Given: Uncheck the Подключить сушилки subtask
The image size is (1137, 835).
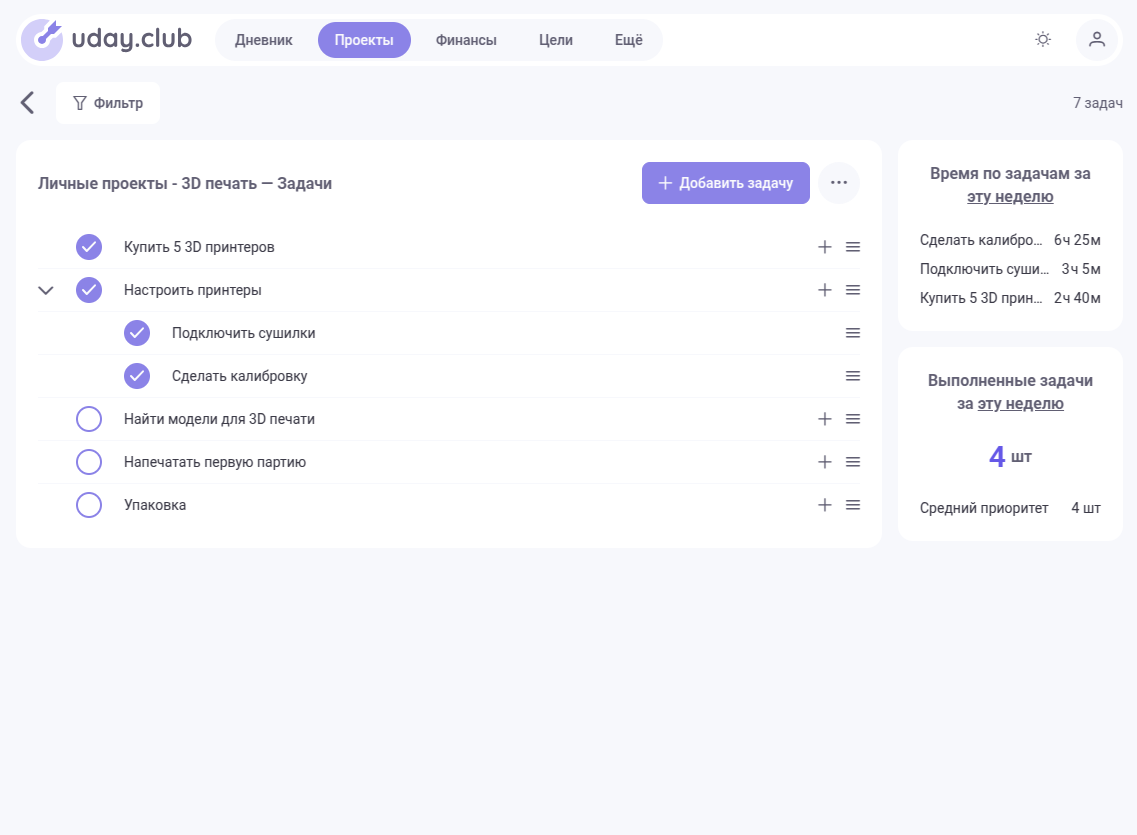Looking at the screenshot, I should click(137, 333).
